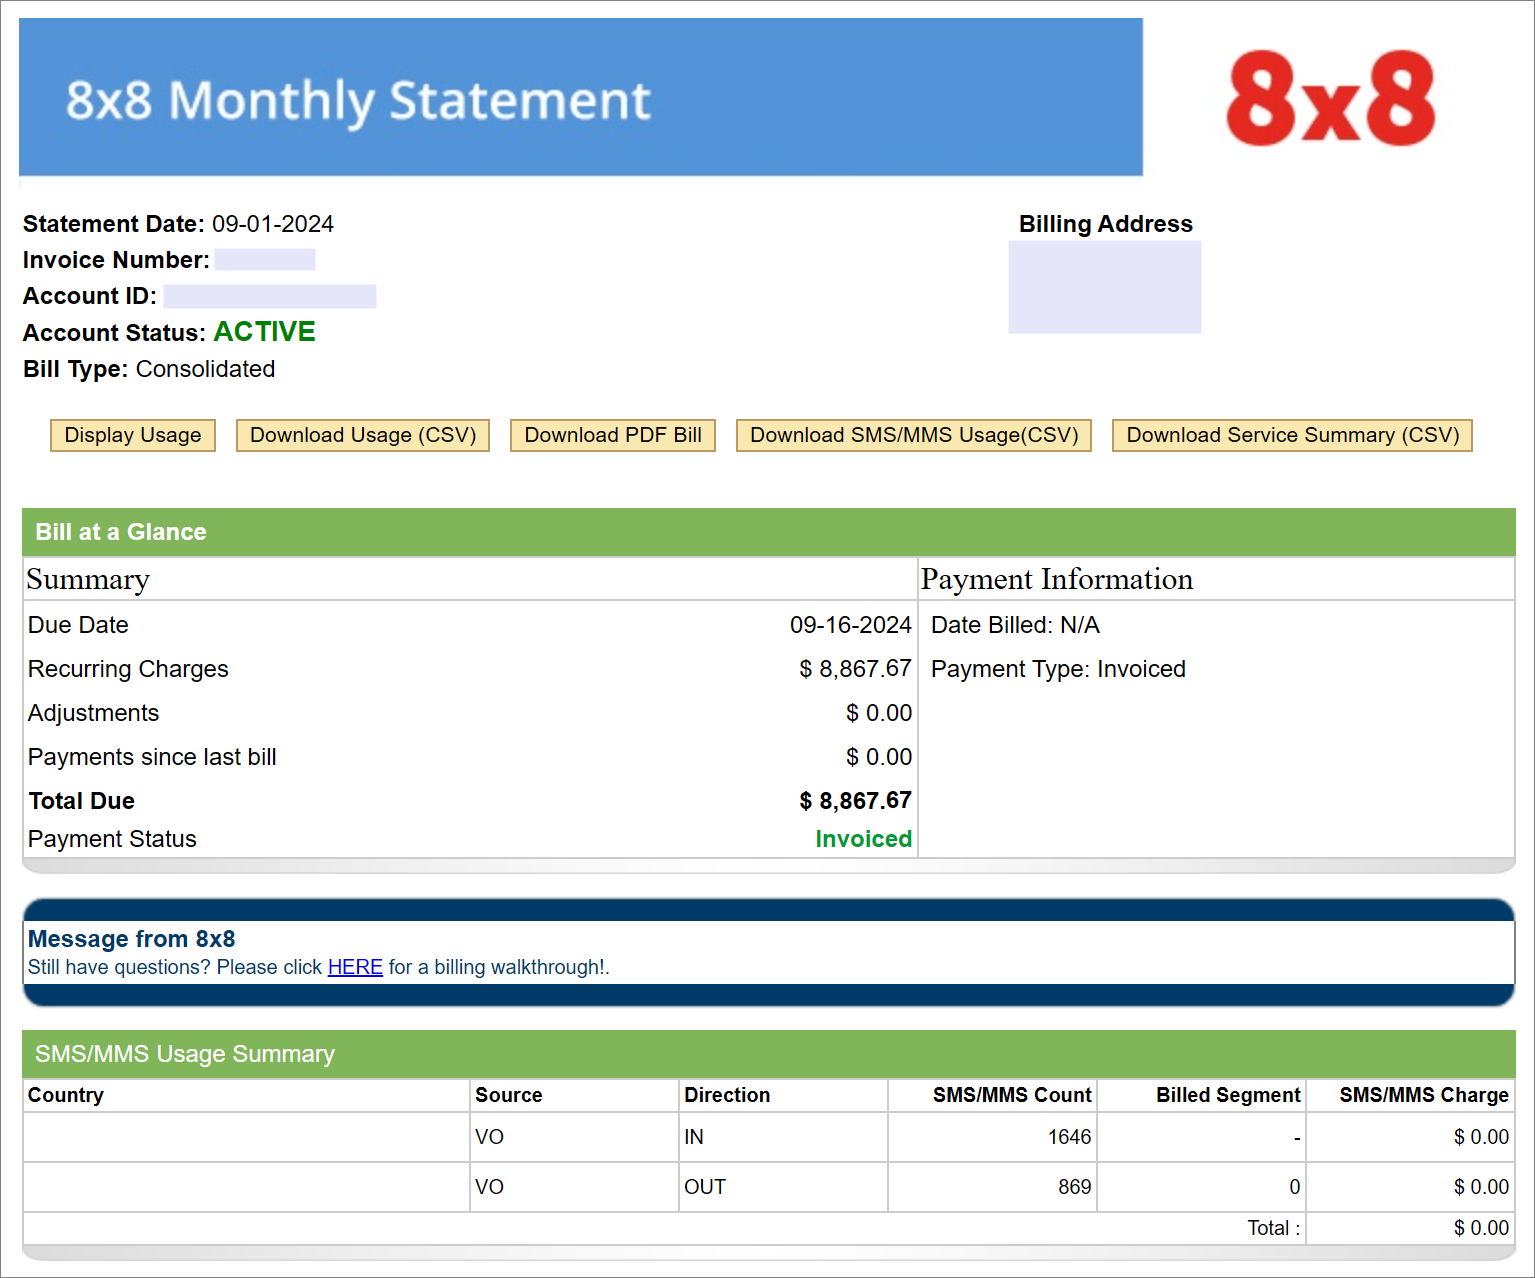Download the SMS/MMS Usage CSV
This screenshot has height=1278, width=1535.
[914, 435]
